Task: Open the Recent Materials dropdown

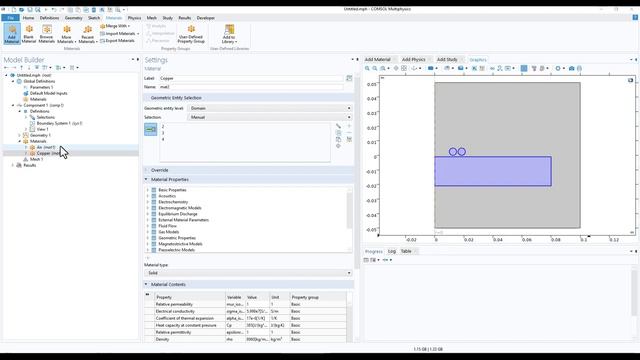Action: [88, 34]
